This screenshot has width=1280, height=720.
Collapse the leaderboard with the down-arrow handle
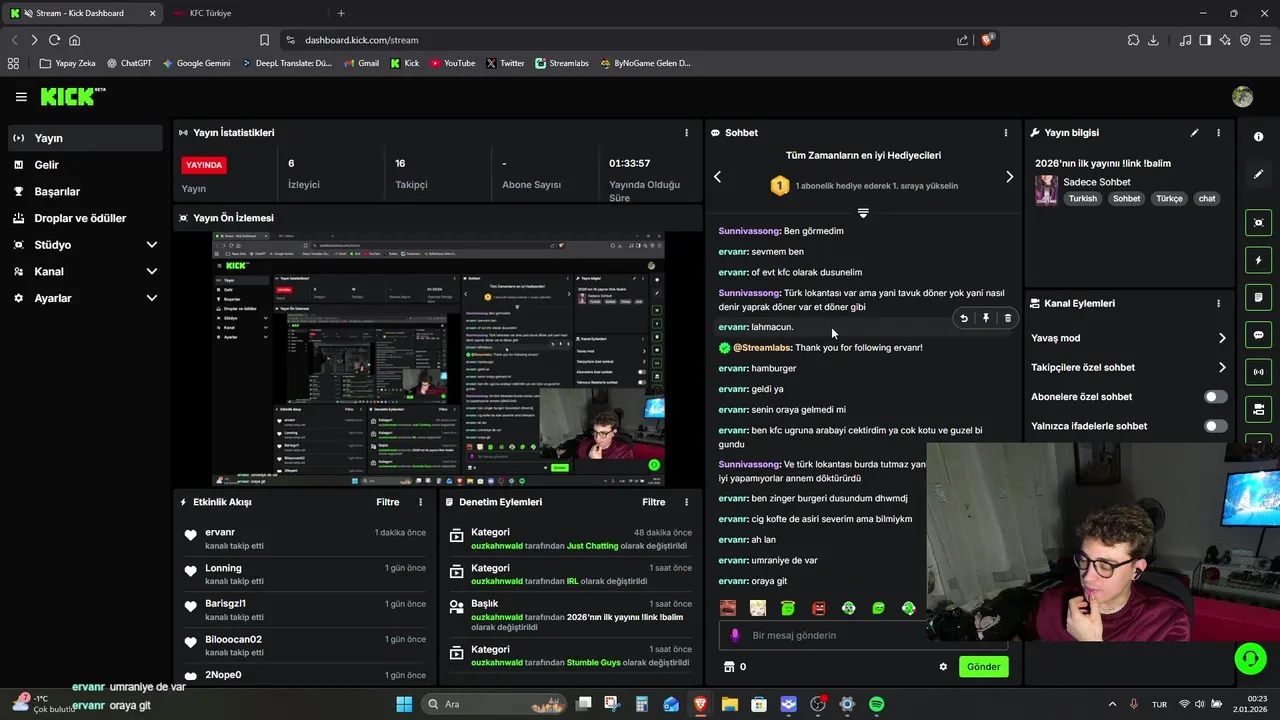click(x=863, y=213)
